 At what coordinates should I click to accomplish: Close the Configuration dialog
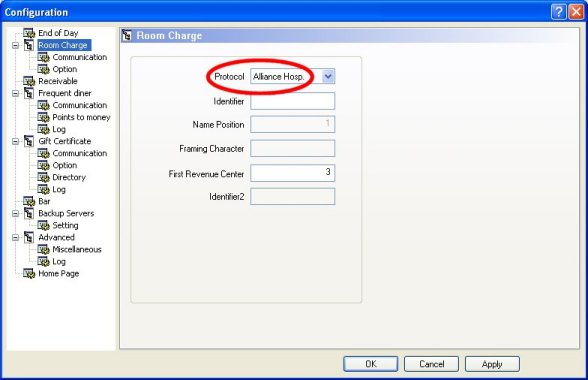(576, 12)
